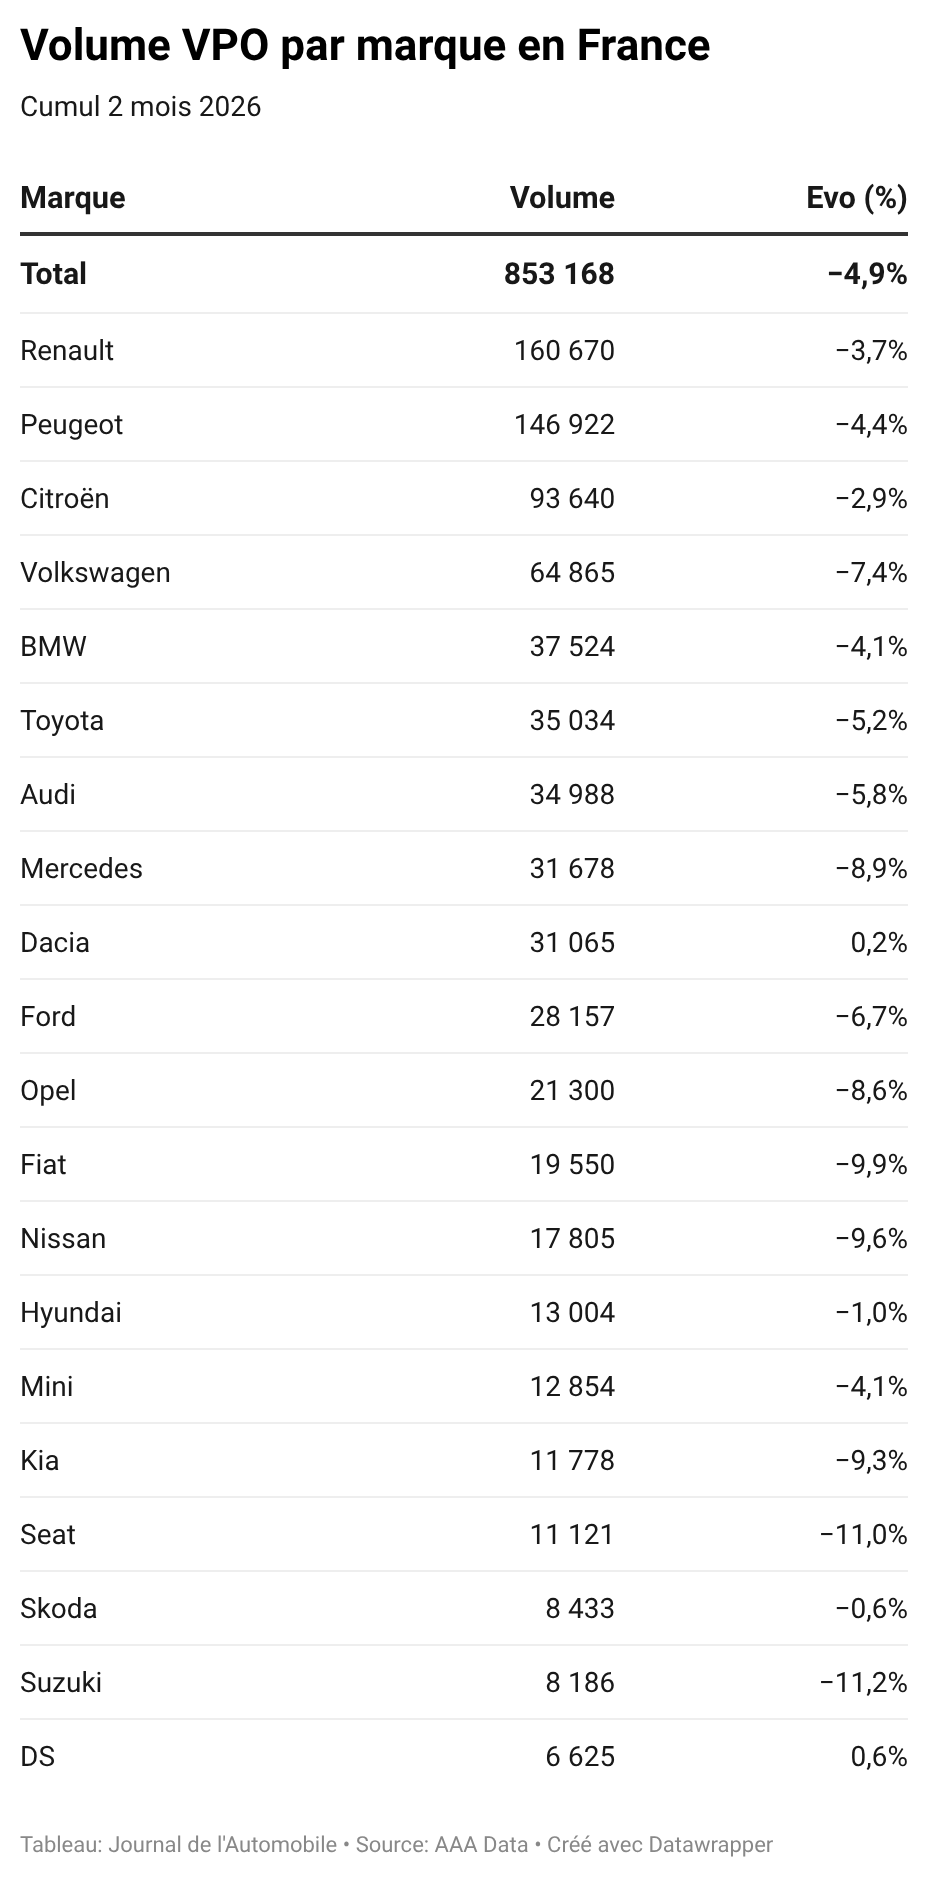Screen dimensions: 928x1878
Task: Click Journal de l'Automobile in footer
Action: 222,1844
